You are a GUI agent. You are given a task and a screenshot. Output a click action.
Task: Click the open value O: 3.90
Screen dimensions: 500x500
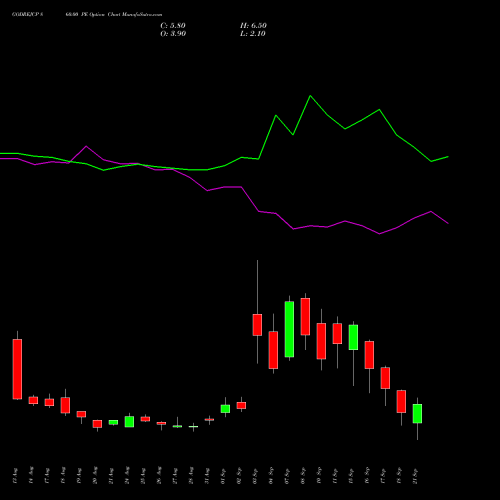pyautogui.click(x=173, y=34)
